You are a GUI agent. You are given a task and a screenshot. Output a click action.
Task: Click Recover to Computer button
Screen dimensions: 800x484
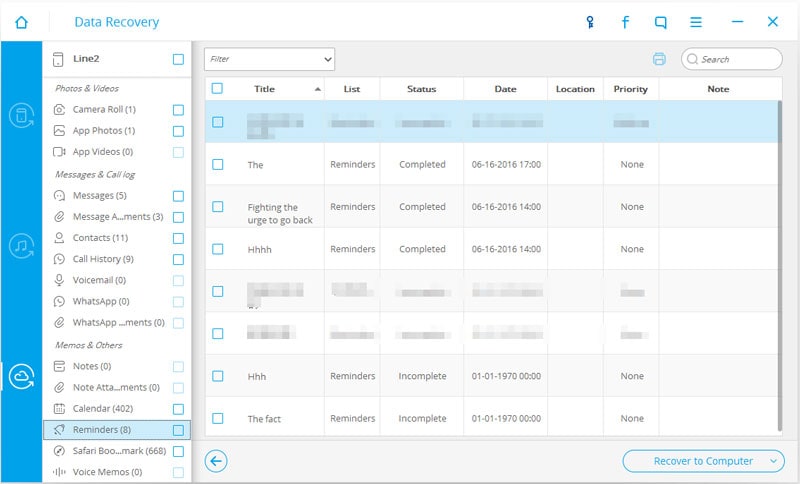click(x=704, y=461)
